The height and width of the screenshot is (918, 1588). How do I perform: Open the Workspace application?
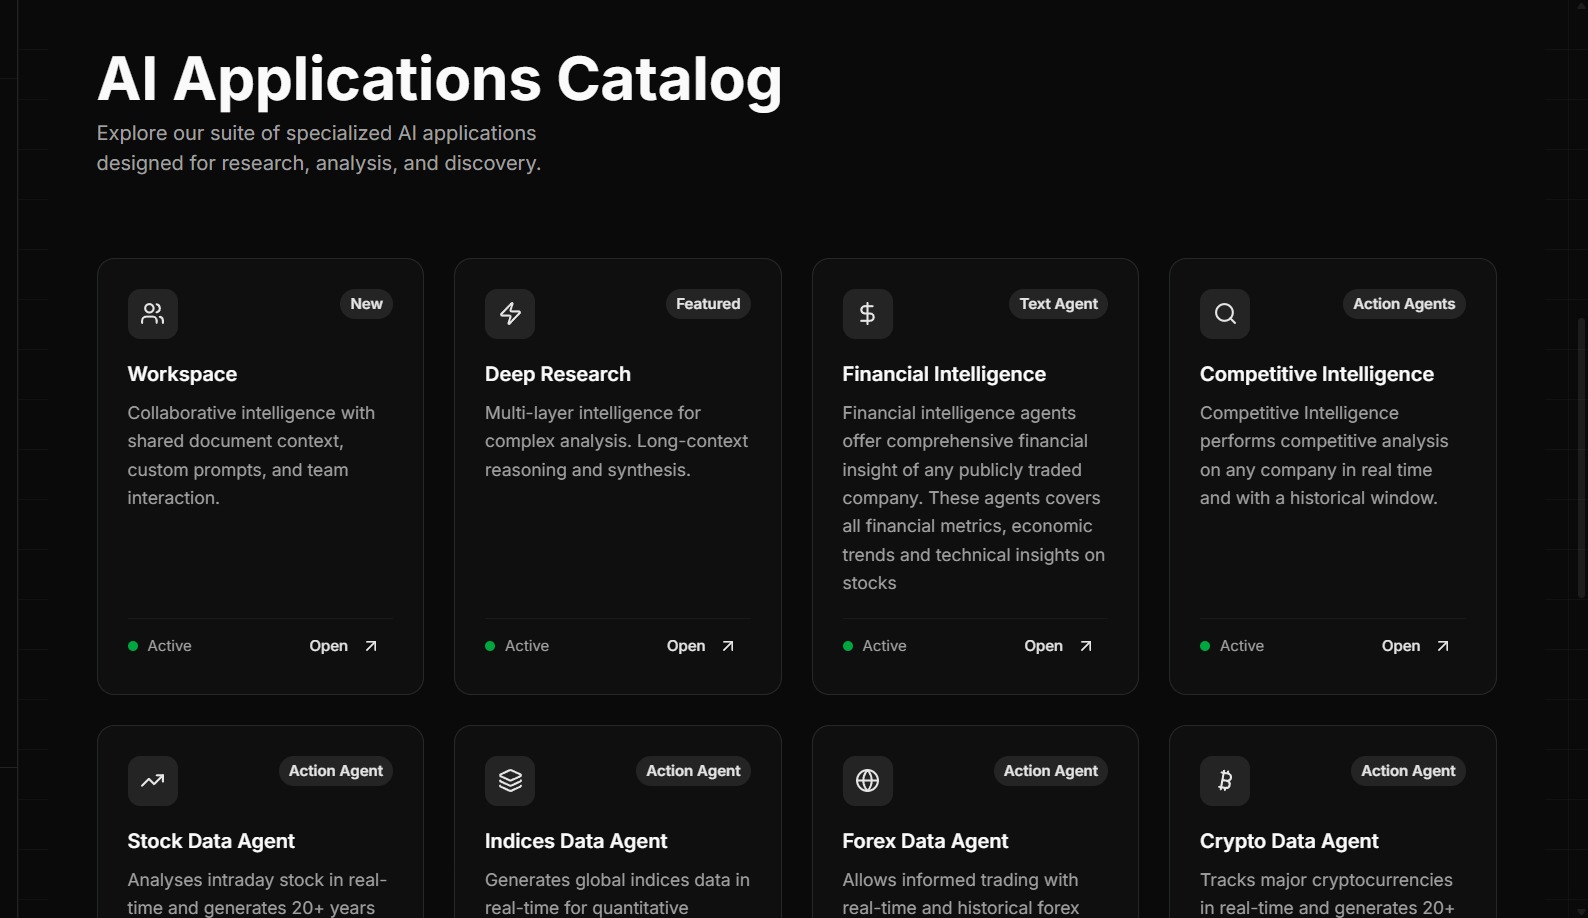(x=345, y=646)
